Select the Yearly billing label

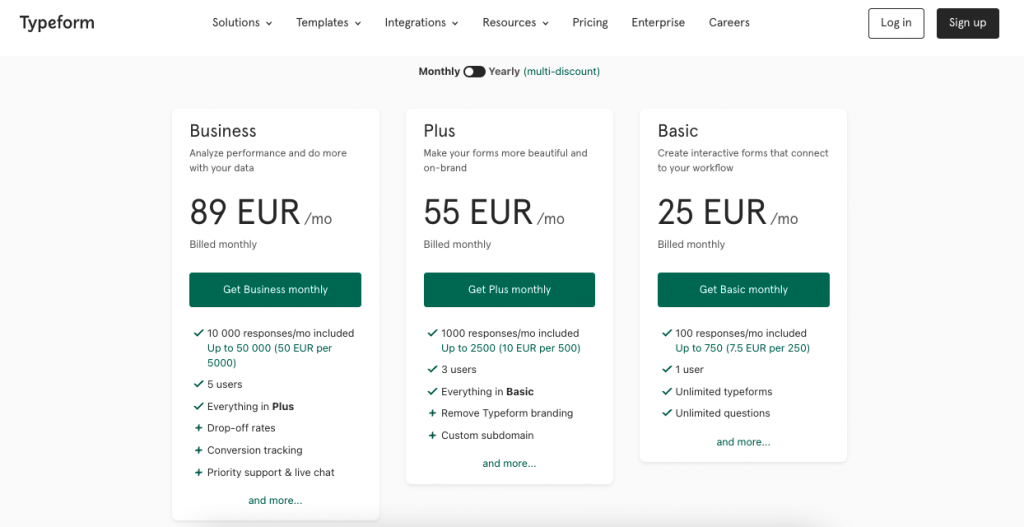click(504, 72)
